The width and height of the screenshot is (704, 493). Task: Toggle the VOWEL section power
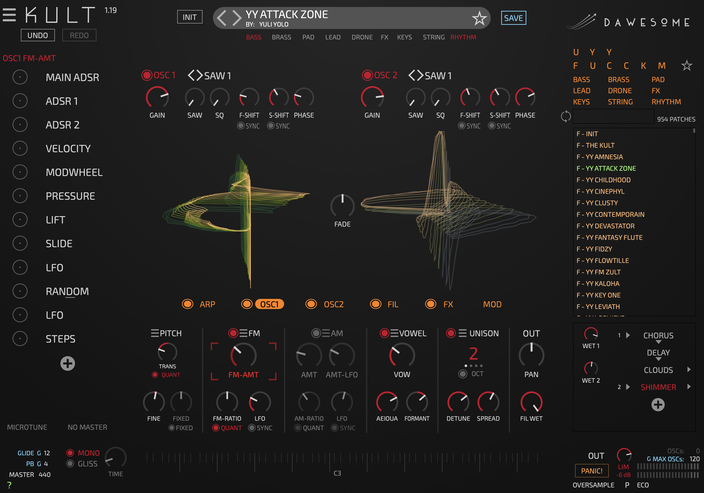pyautogui.click(x=384, y=333)
